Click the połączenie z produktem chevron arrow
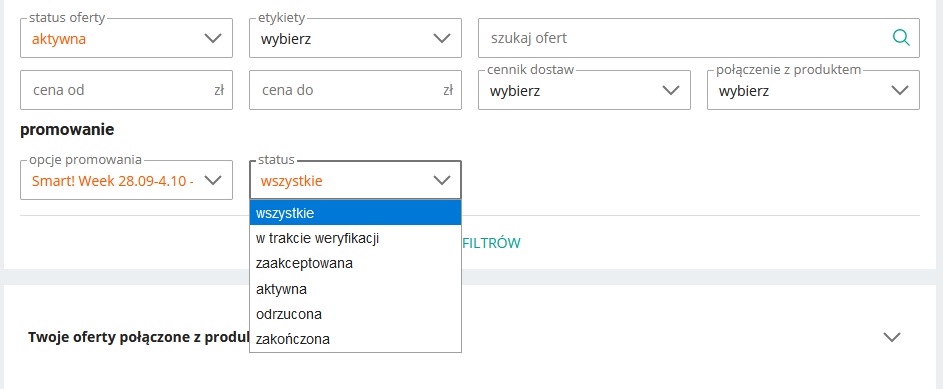 [900, 90]
